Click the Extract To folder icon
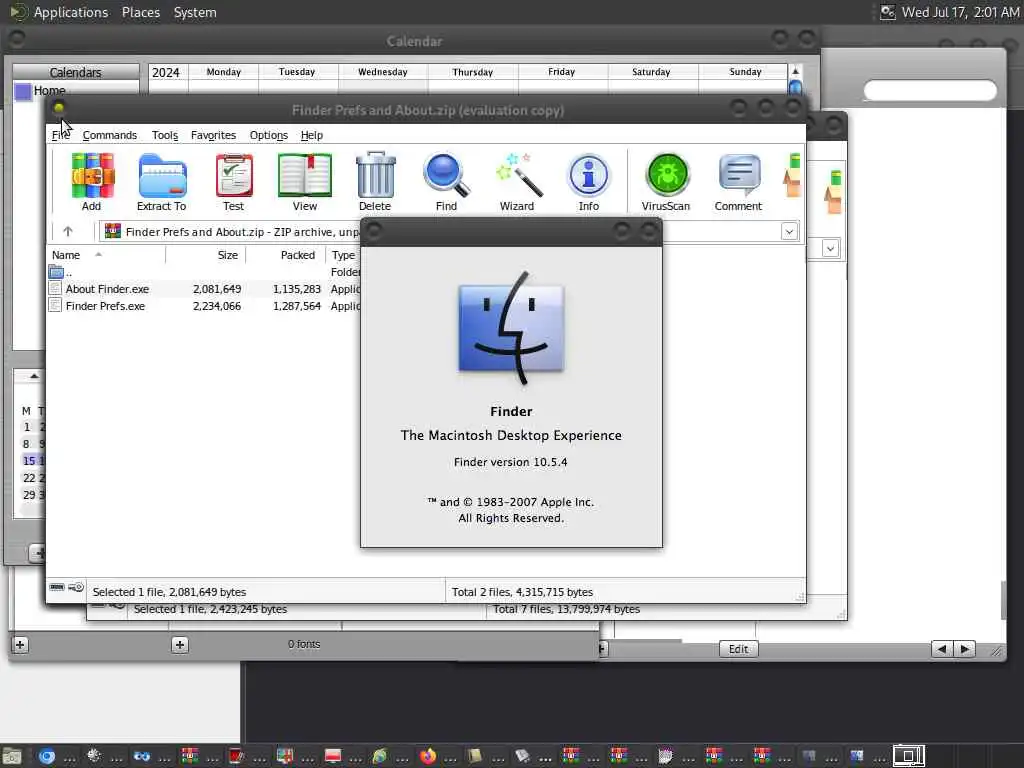This screenshot has width=1024, height=768. click(162, 175)
